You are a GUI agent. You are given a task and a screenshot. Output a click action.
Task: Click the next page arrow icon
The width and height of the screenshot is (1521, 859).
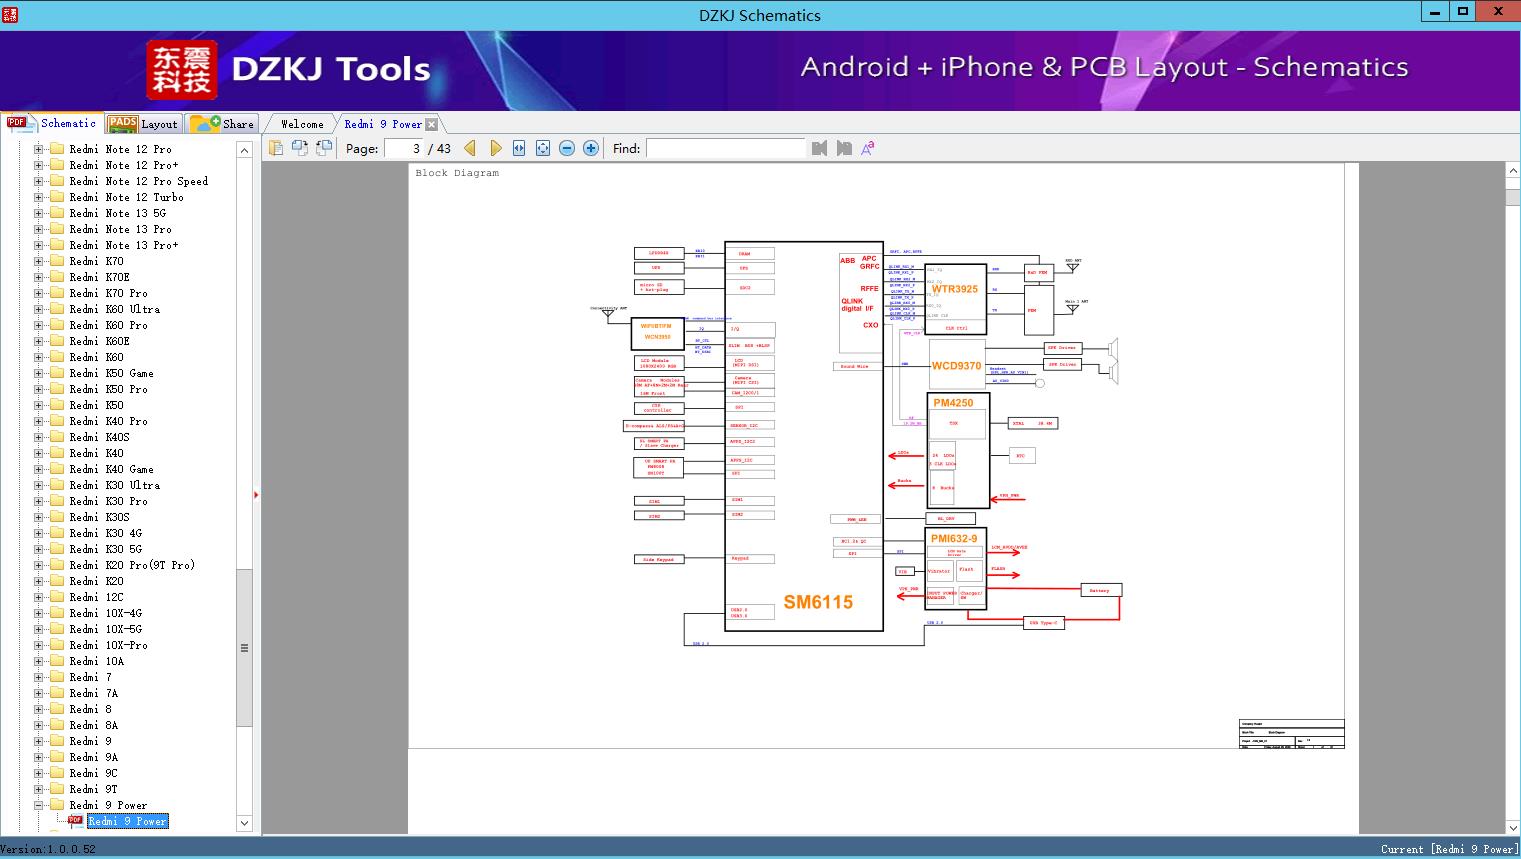click(496, 147)
